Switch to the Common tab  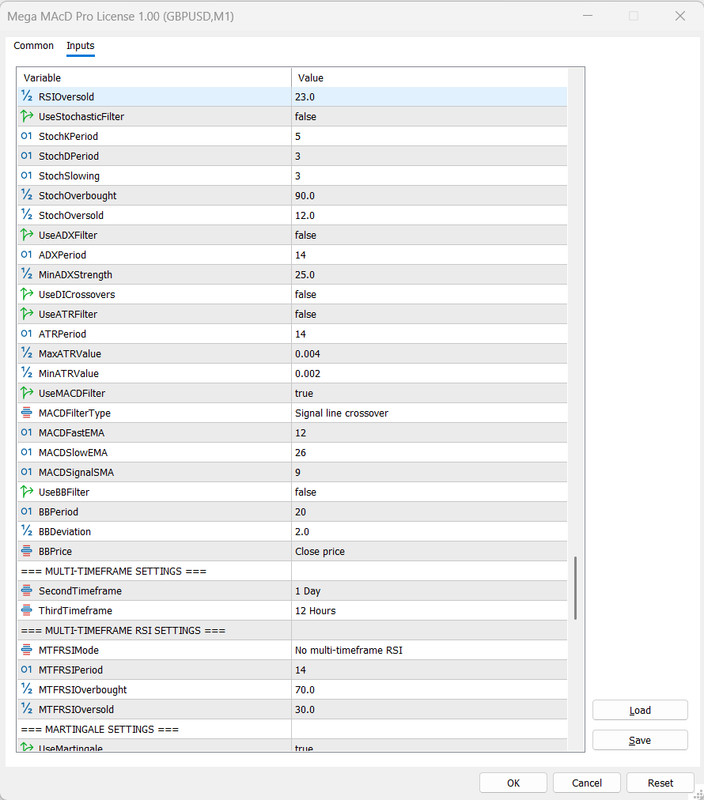(33, 45)
